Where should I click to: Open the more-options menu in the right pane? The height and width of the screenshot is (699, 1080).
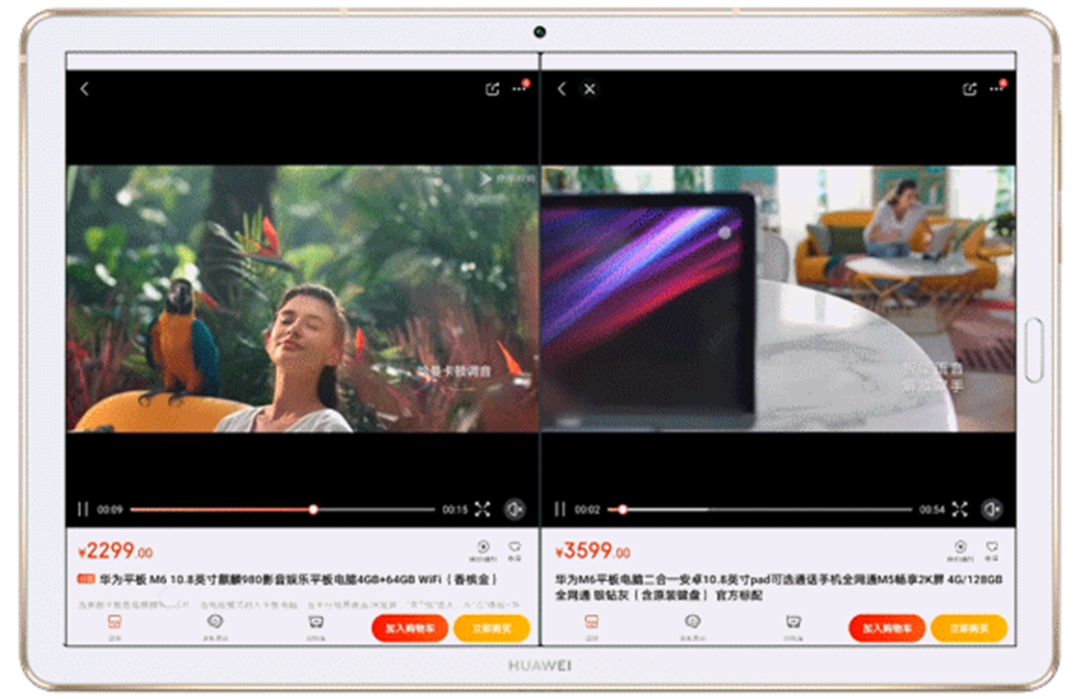pyautogui.click(x=997, y=87)
